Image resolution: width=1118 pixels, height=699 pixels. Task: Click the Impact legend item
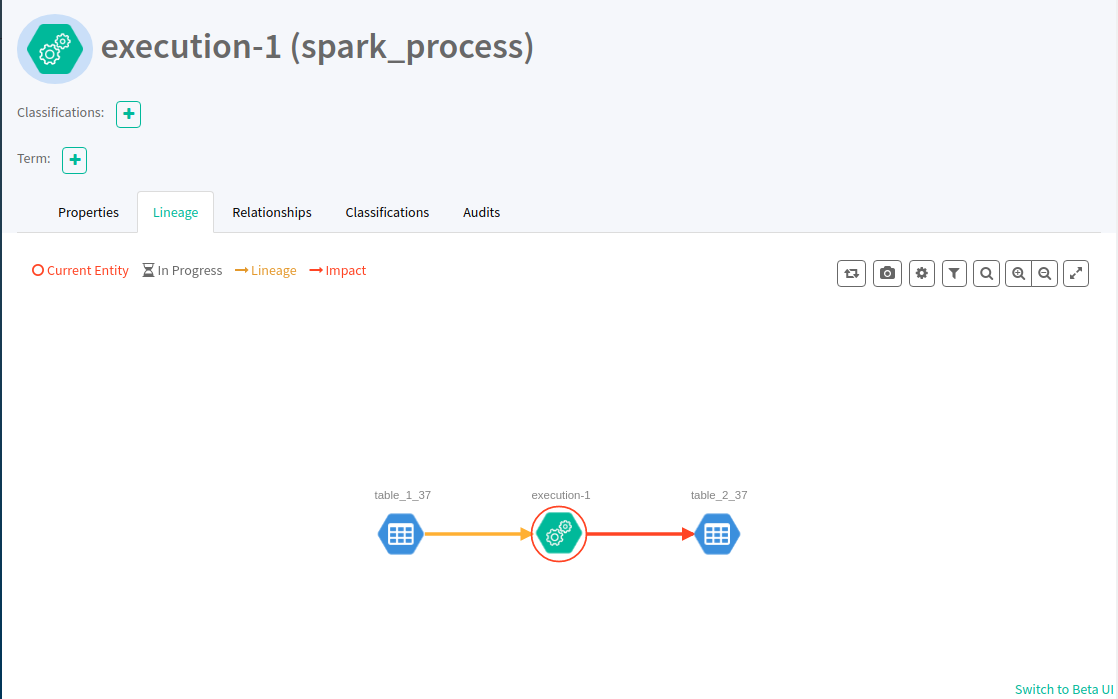pos(337,271)
